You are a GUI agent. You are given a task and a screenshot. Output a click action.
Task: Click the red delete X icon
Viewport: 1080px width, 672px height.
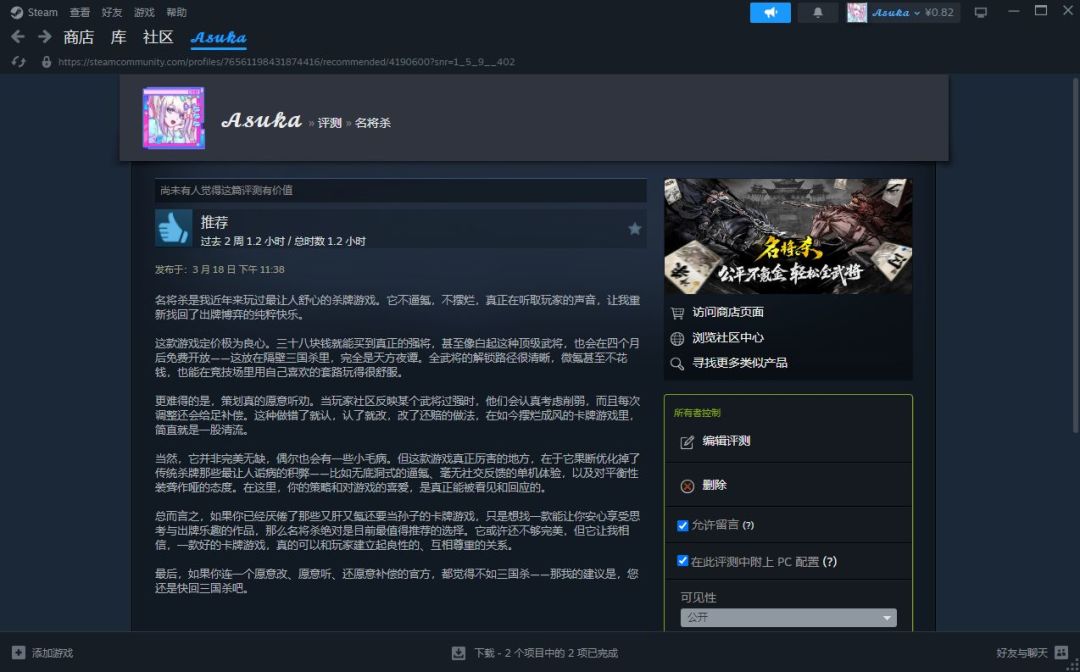coord(687,486)
